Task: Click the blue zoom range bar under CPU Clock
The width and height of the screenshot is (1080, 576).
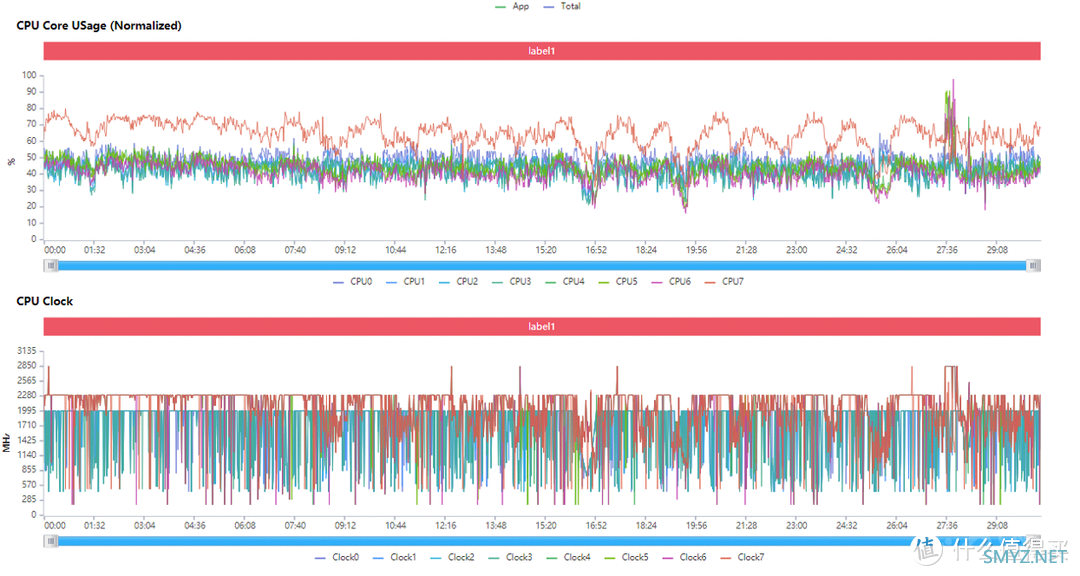Action: [x=542, y=542]
